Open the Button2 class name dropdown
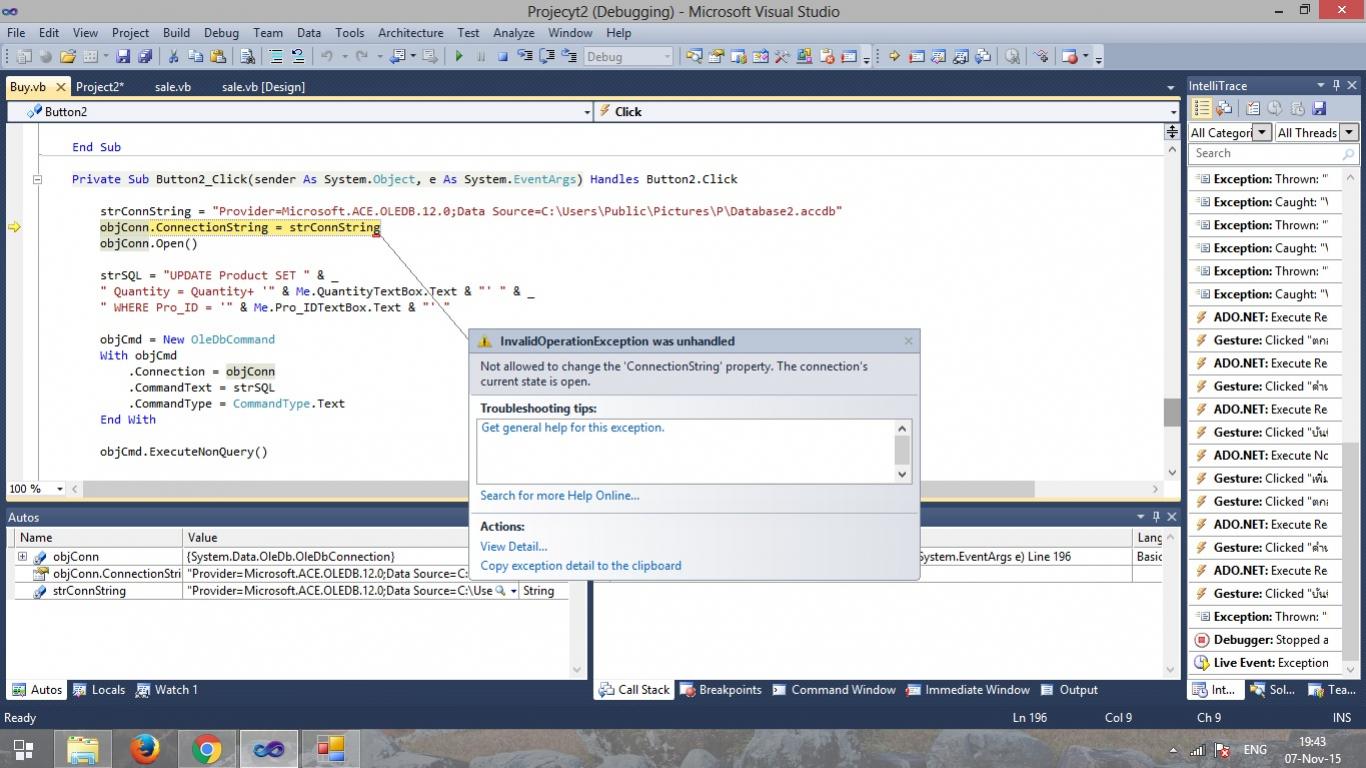This screenshot has height=768, width=1366. (587, 112)
